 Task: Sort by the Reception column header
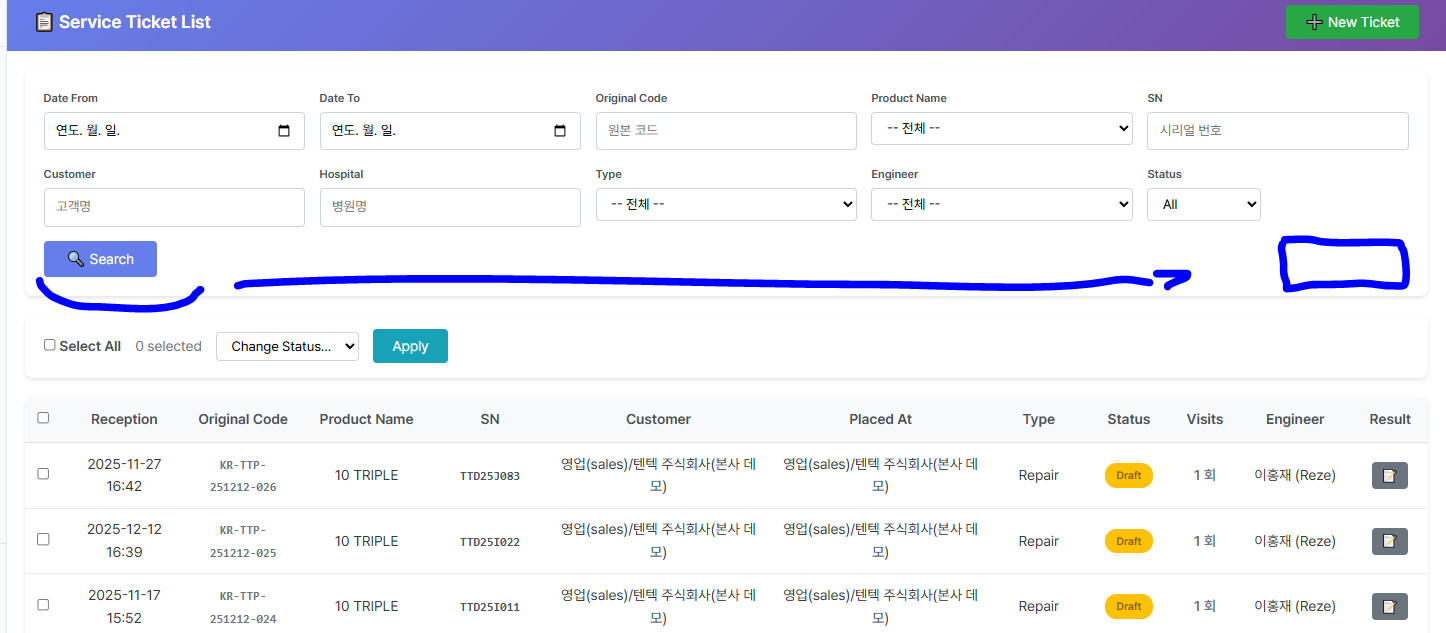pos(124,419)
